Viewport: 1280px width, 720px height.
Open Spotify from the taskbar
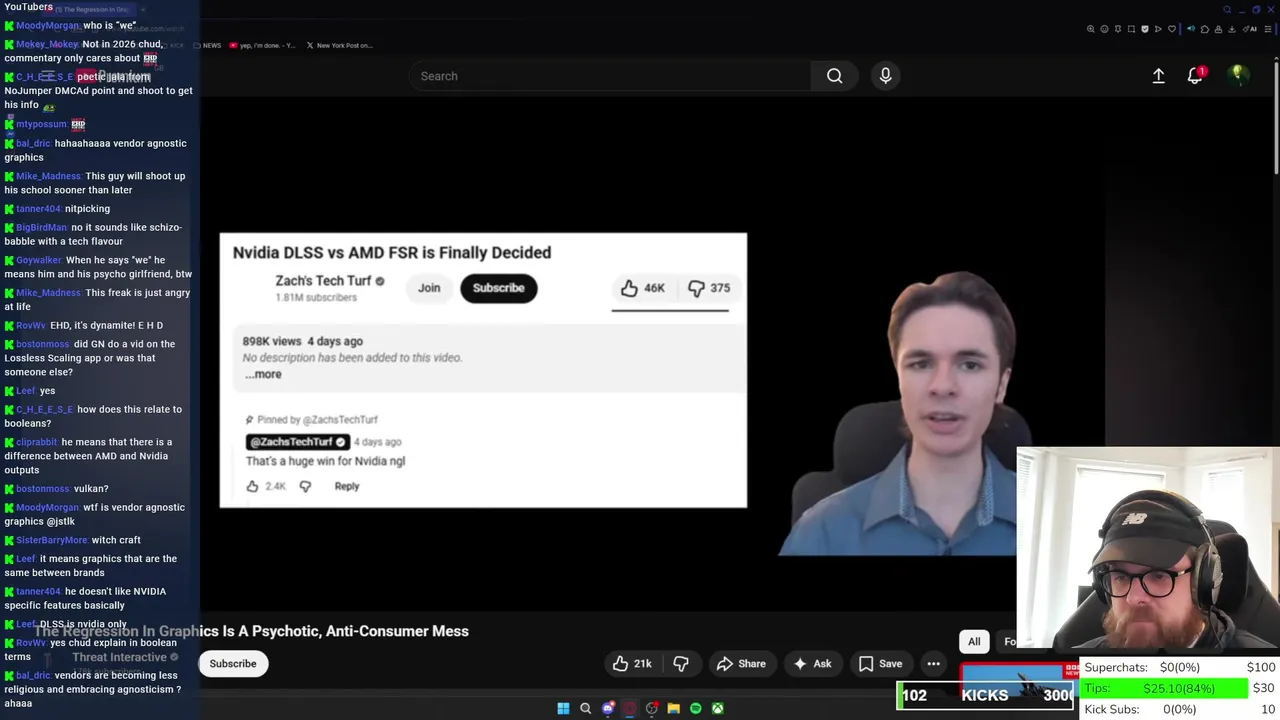click(696, 709)
